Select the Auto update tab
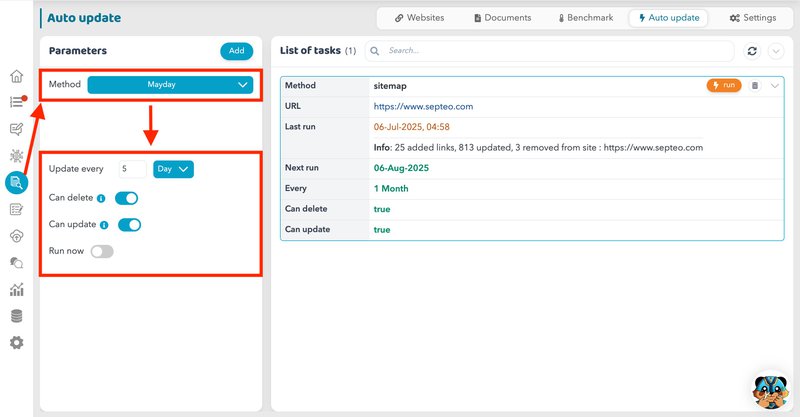800x417 pixels. click(x=668, y=18)
